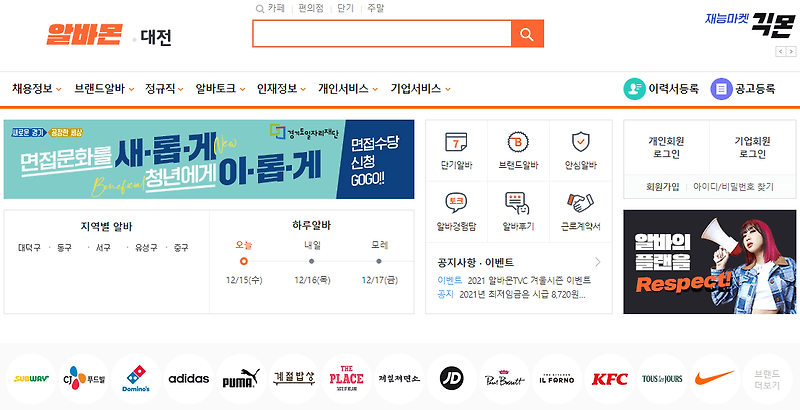Select 동구 in 지역별 알바

coord(64,248)
